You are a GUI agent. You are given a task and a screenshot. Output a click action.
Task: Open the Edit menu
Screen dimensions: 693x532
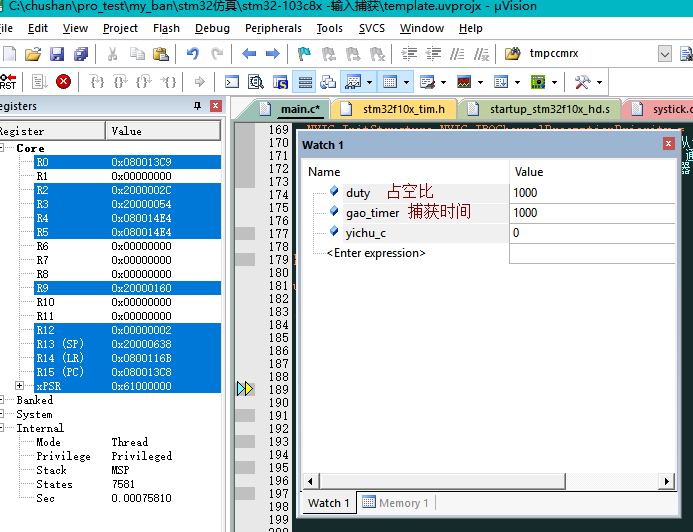point(38,28)
